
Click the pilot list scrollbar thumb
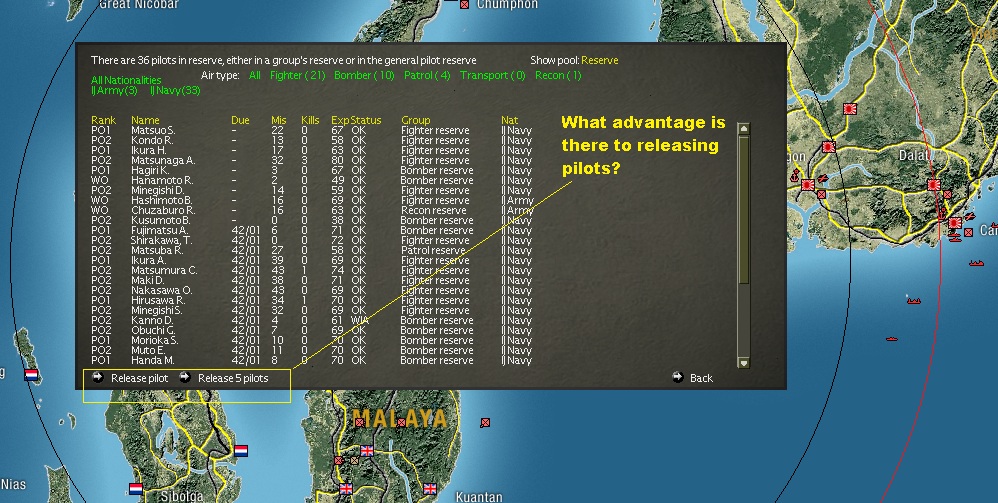coord(743,210)
